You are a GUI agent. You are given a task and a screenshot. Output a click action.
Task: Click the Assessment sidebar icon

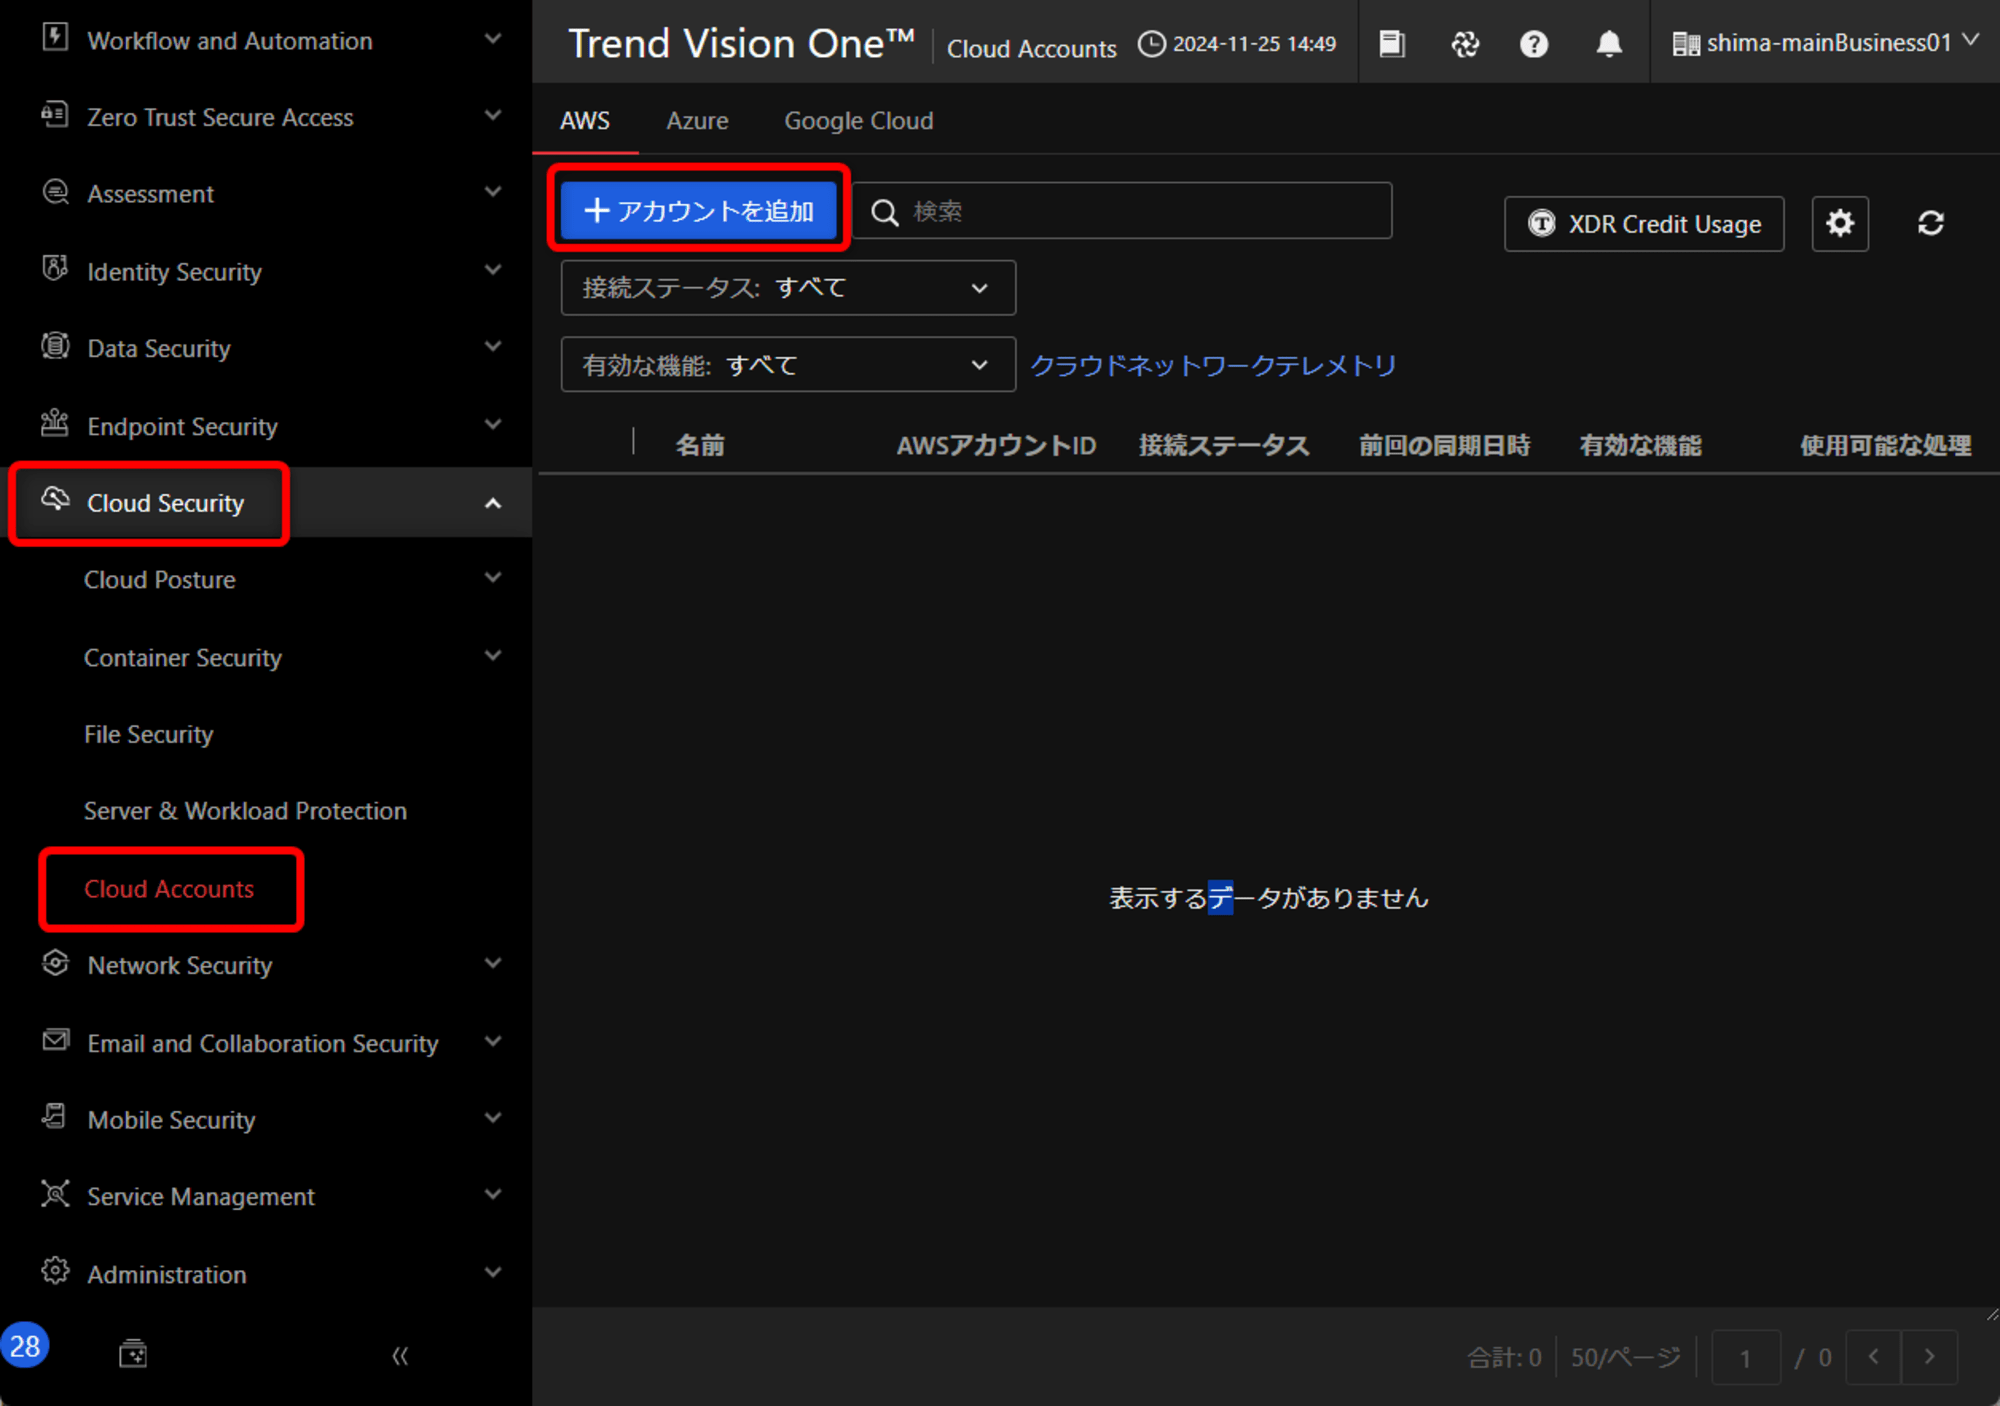pyautogui.click(x=55, y=192)
